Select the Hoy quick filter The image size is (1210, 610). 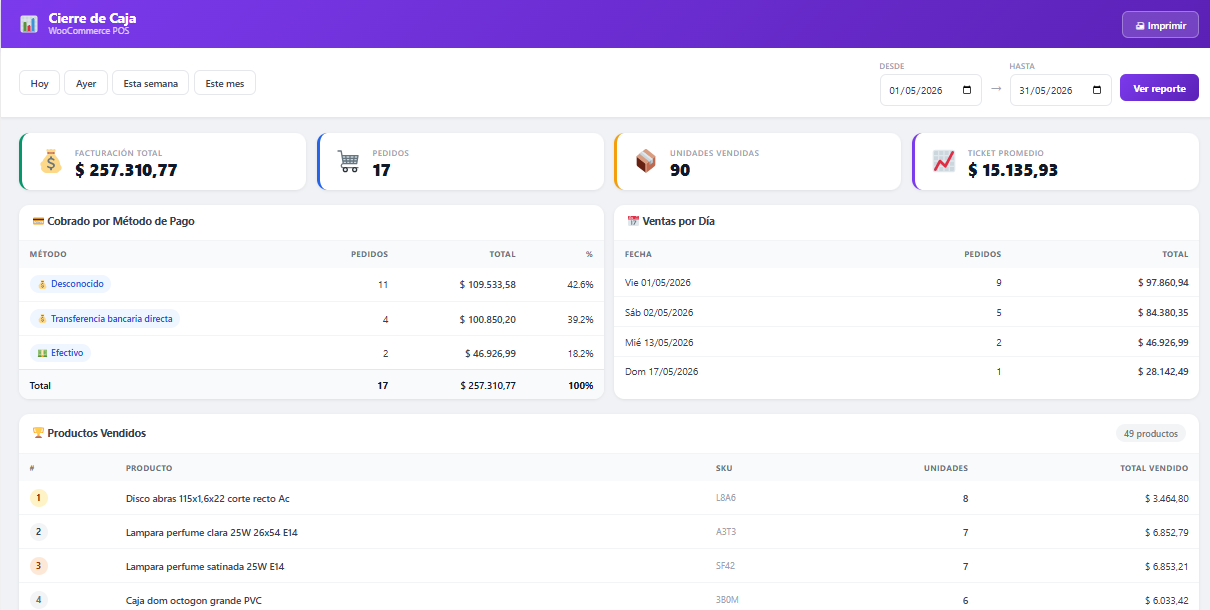tap(39, 83)
